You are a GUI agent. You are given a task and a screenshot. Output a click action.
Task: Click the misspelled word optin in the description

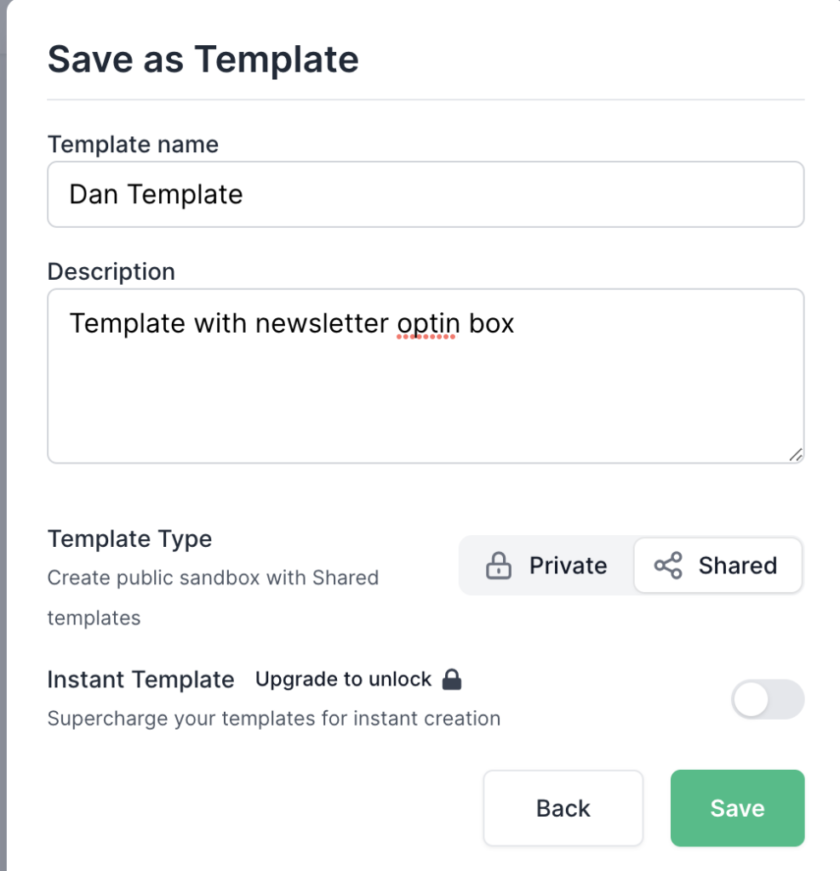tap(428, 324)
